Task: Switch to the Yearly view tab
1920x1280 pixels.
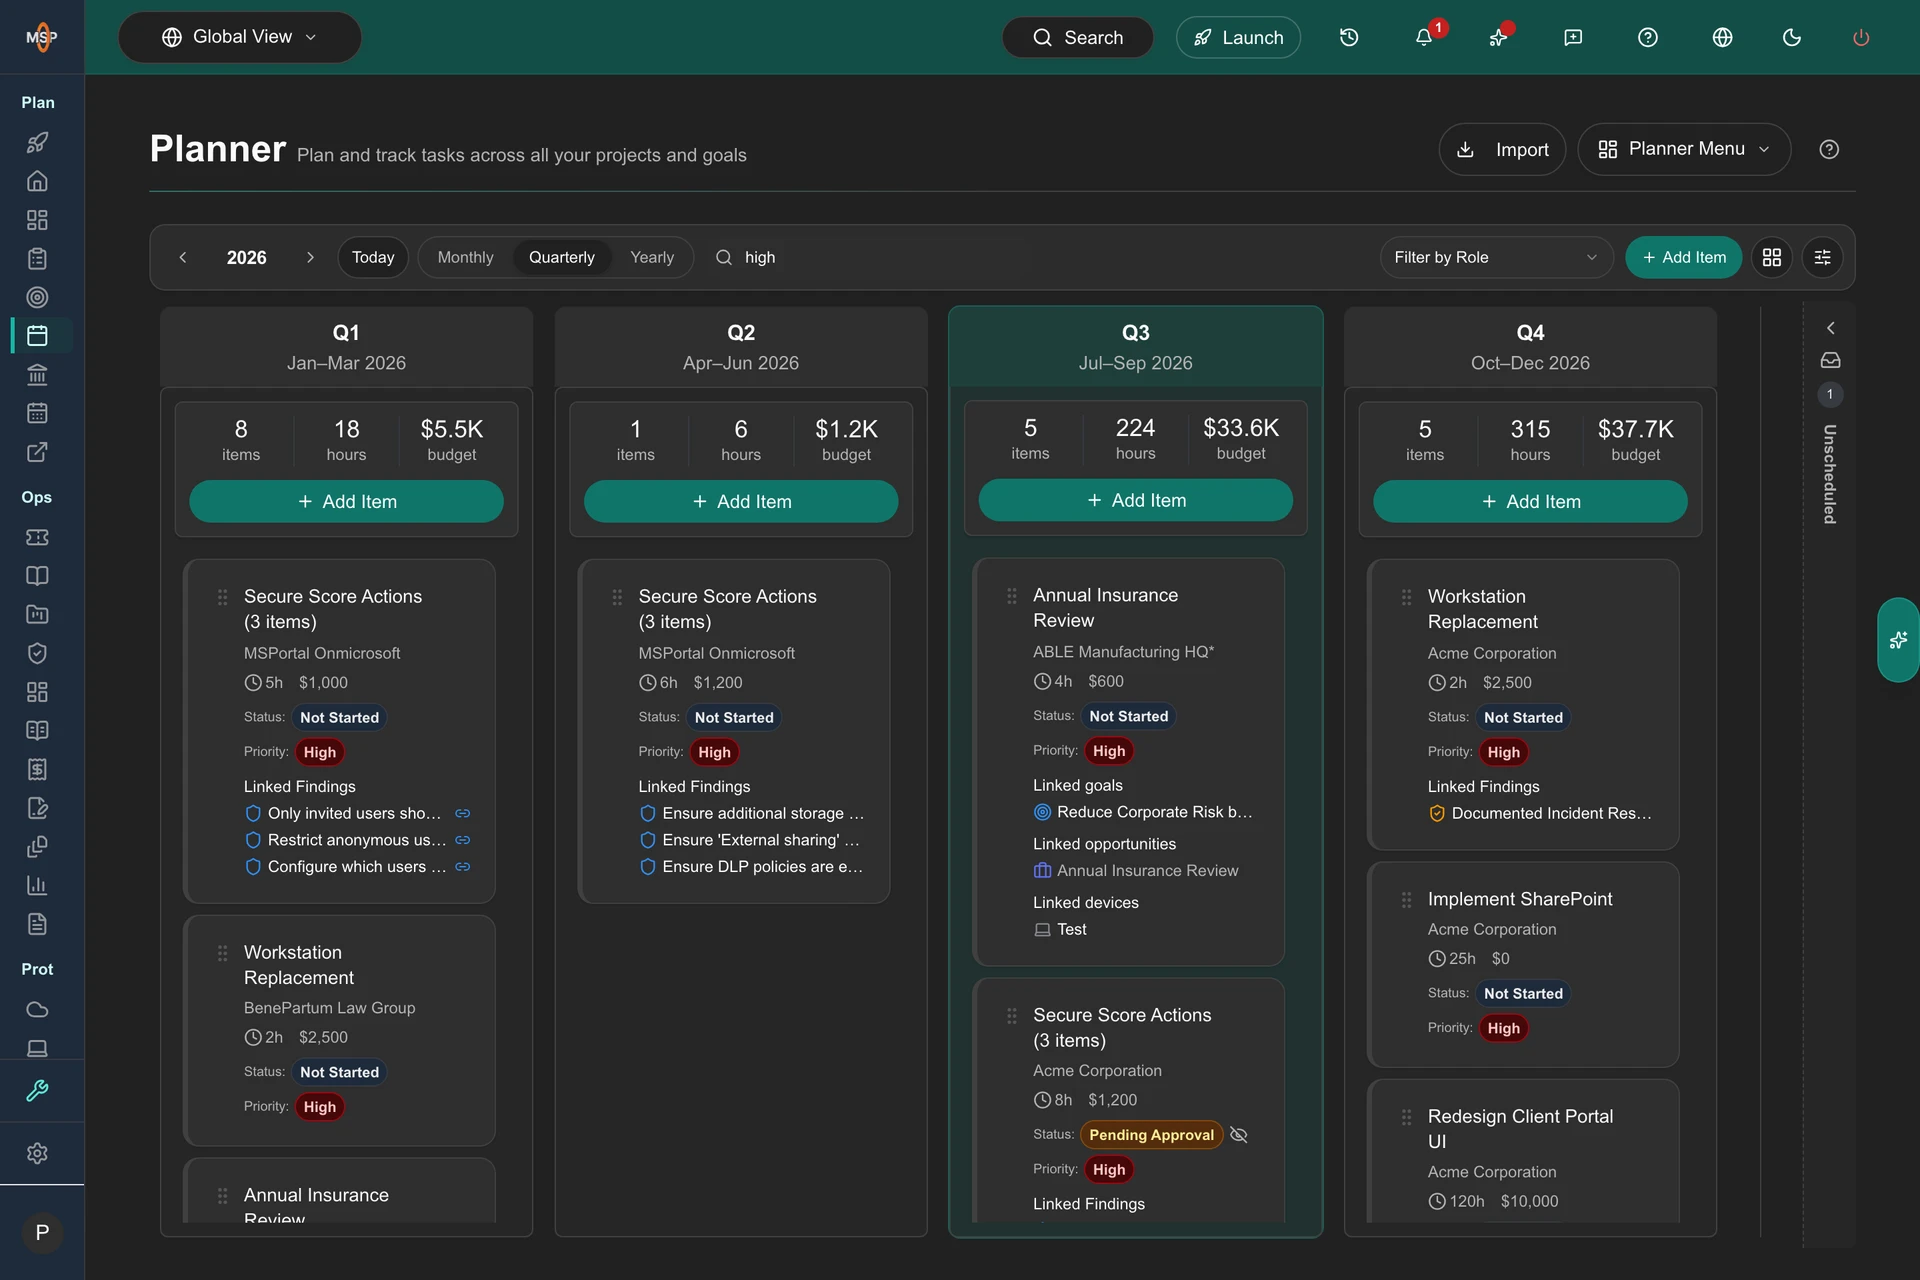Action: pos(652,257)
